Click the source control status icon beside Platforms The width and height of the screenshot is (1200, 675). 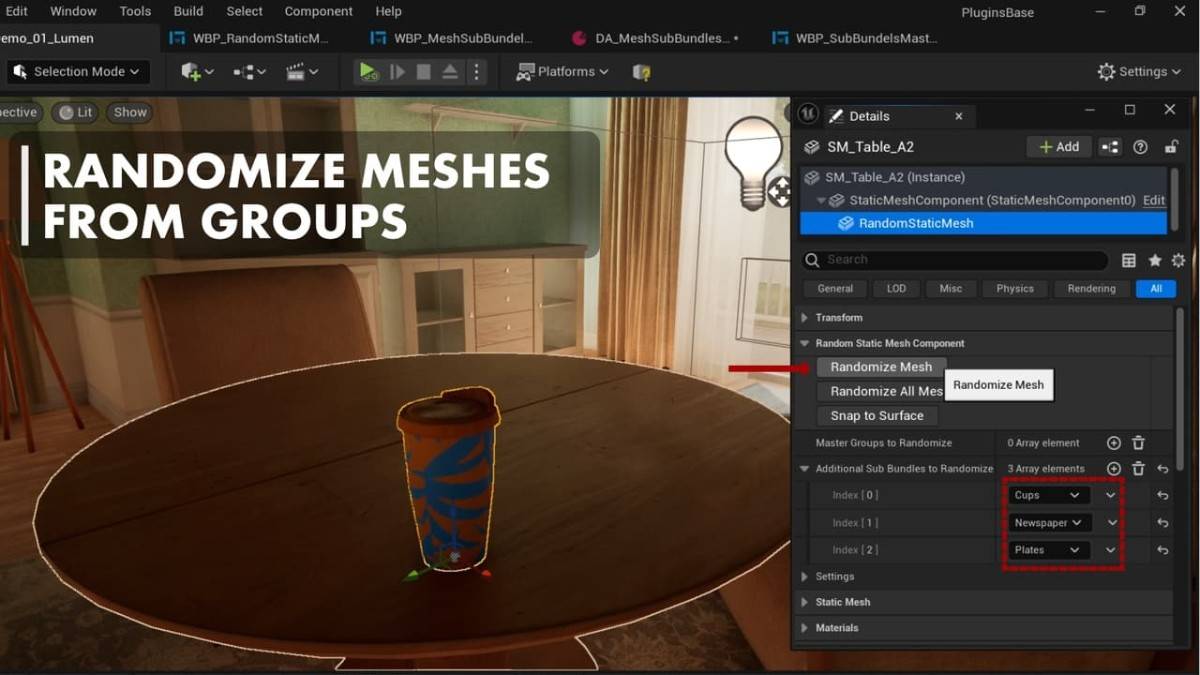point(642,72)
